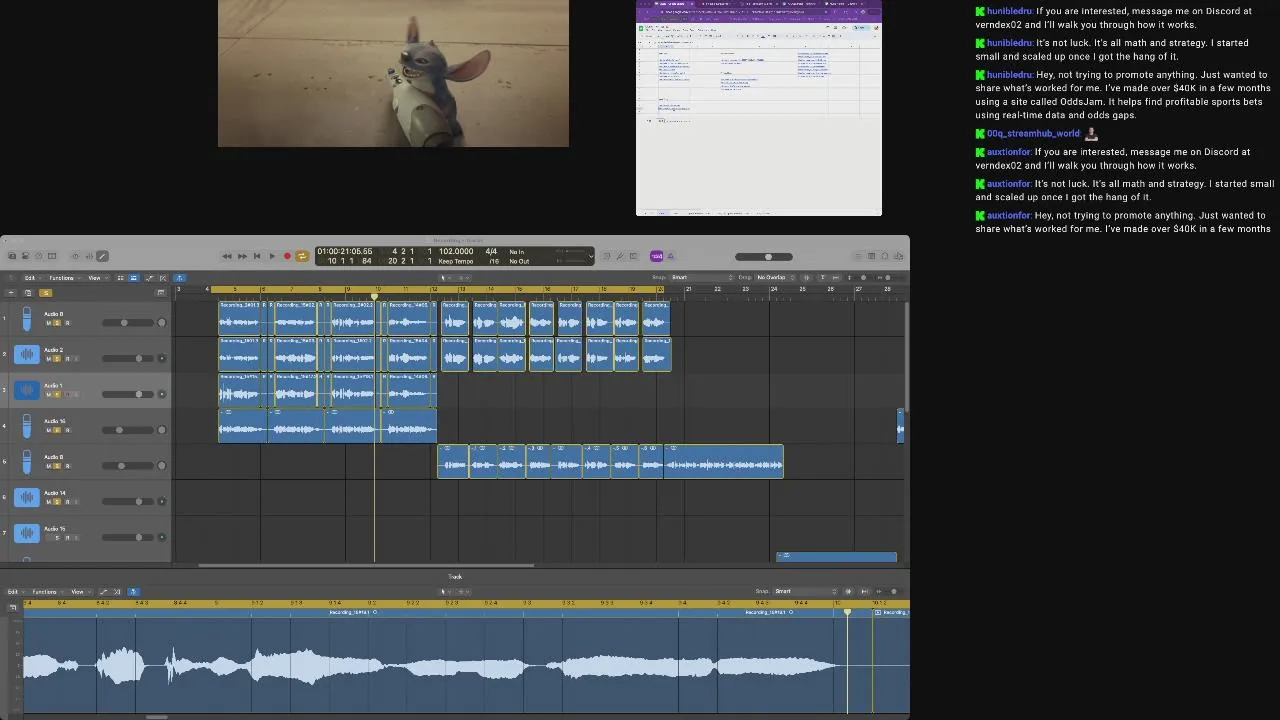Start playback with the Play button
The image size is (1280, 720).
click(x=272, y=256)
